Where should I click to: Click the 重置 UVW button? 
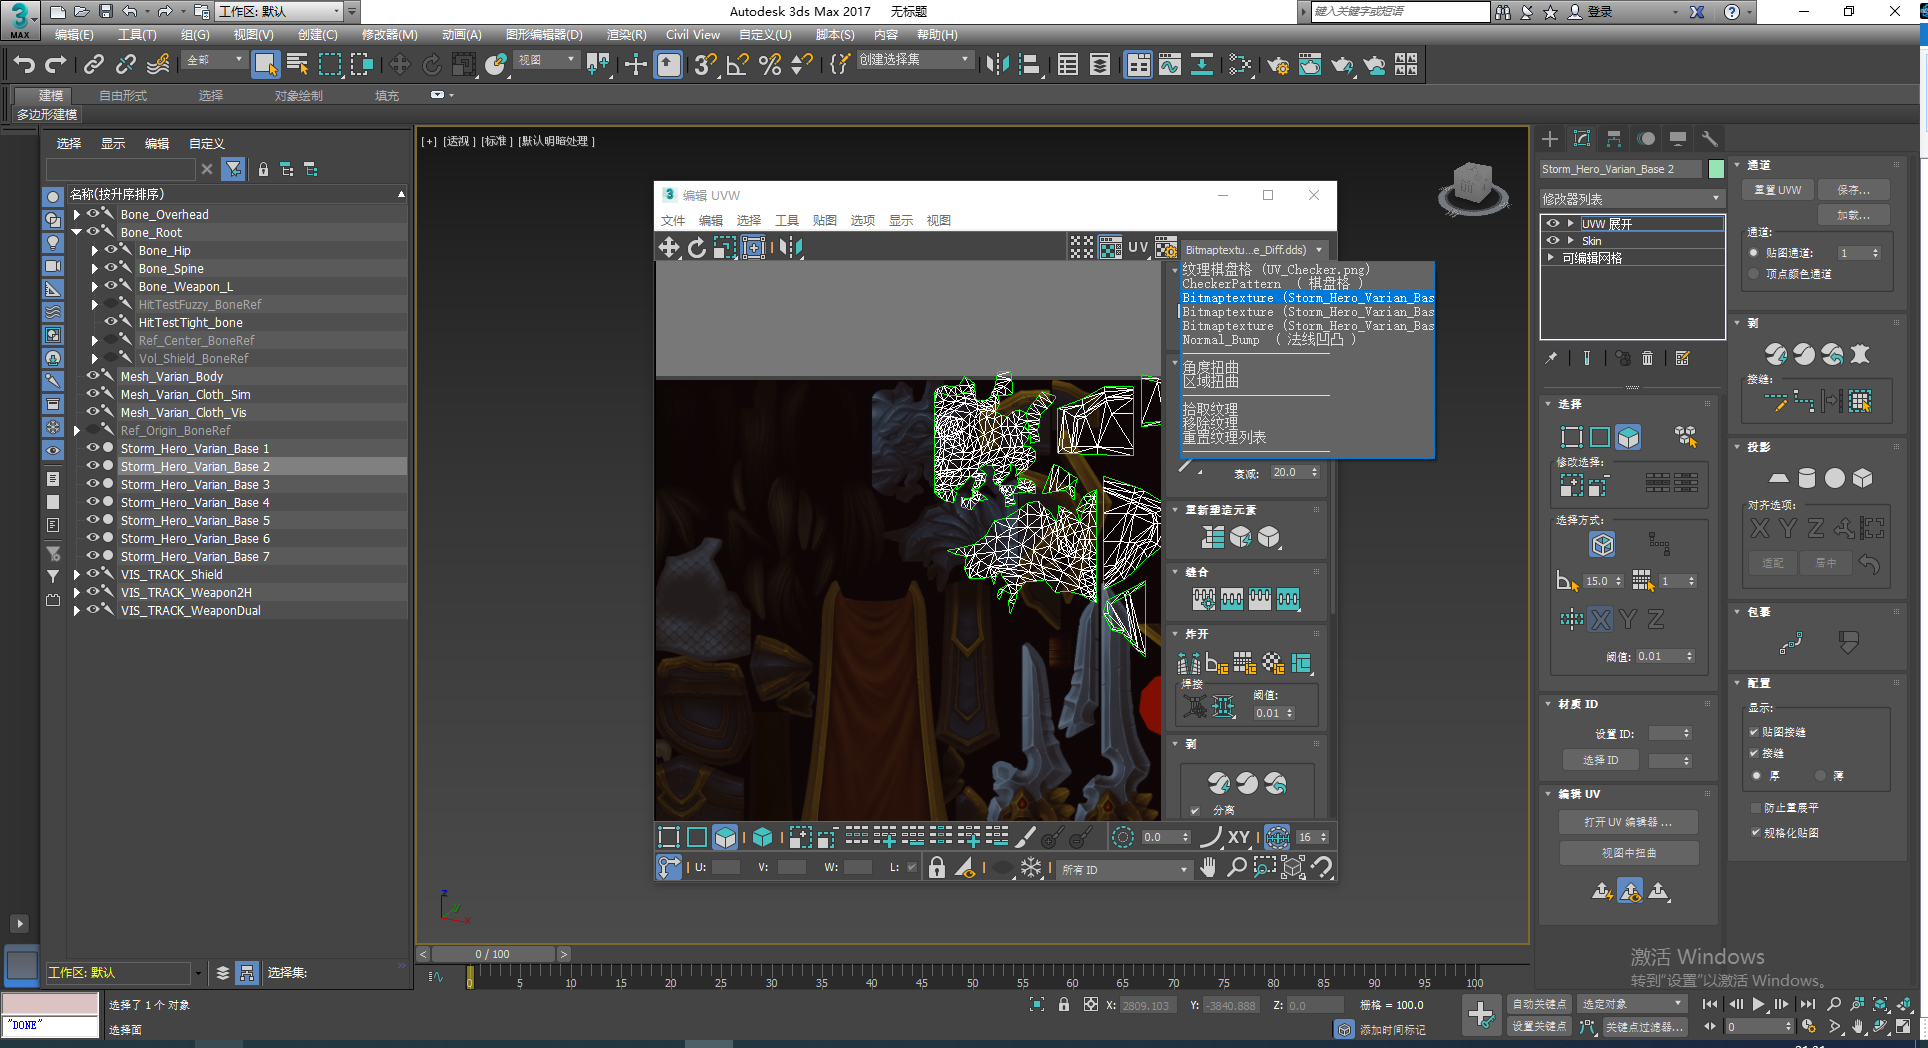click(1777, 189)
